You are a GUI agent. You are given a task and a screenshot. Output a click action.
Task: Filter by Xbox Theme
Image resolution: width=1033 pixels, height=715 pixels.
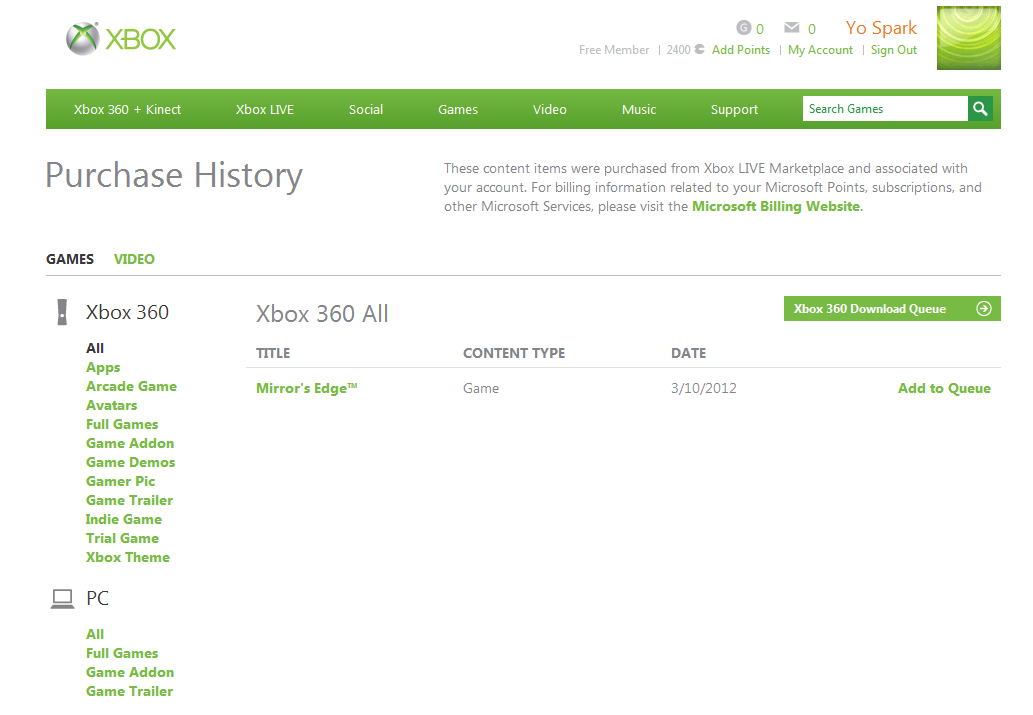click(128, 558)
